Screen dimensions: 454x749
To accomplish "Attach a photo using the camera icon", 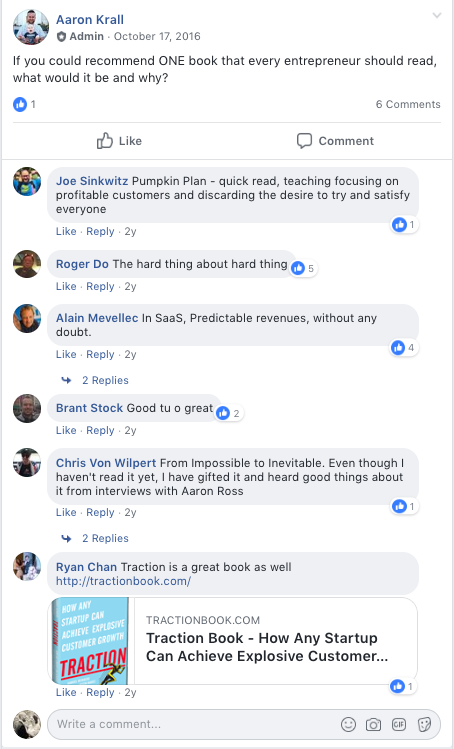I will [373, 725].
